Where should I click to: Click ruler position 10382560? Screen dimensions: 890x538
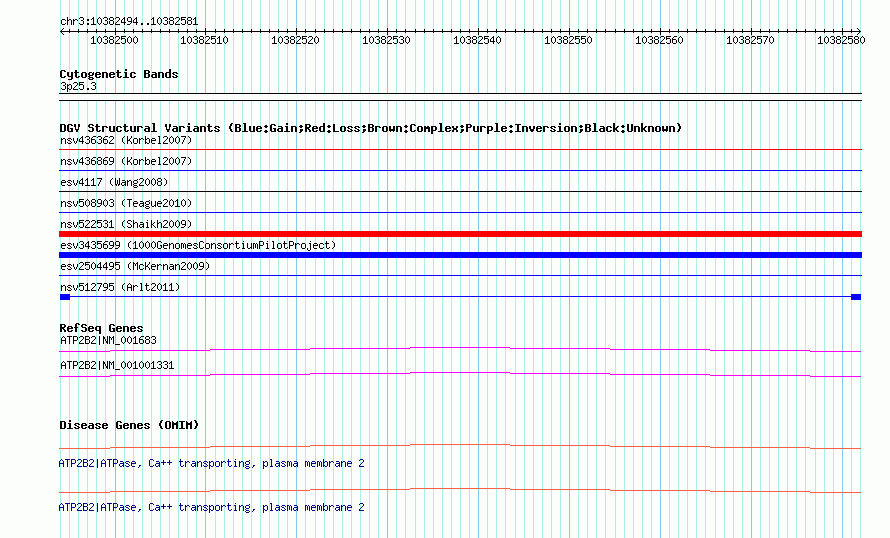(x=659, y=40)
